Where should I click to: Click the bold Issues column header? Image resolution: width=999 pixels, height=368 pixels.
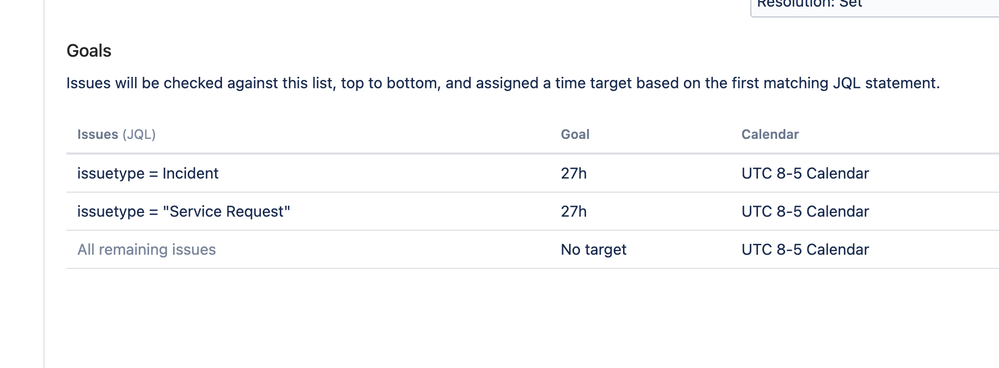click(97, 134)
